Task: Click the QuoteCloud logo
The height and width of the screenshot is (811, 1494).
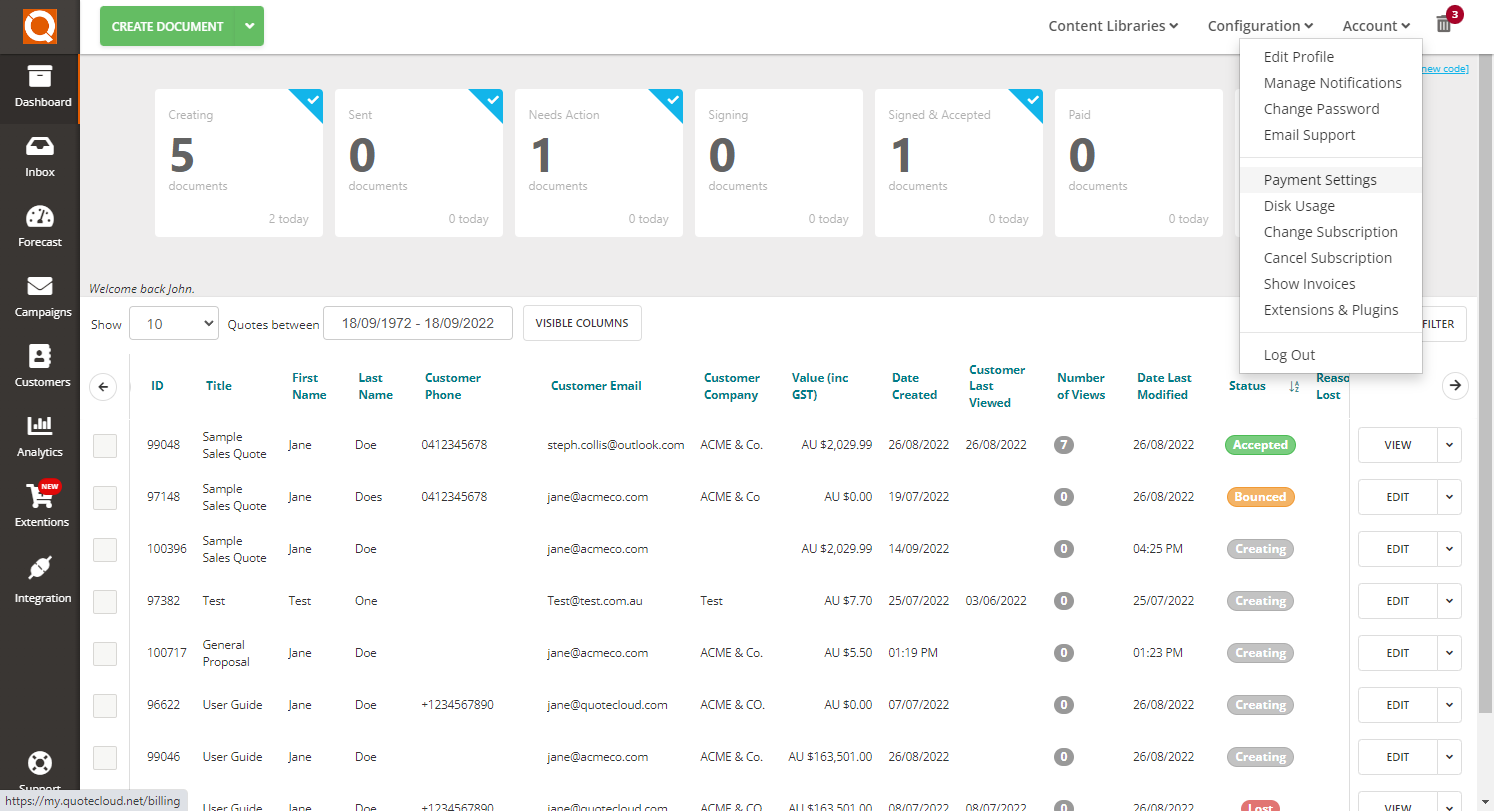Action: click(40, 25)
